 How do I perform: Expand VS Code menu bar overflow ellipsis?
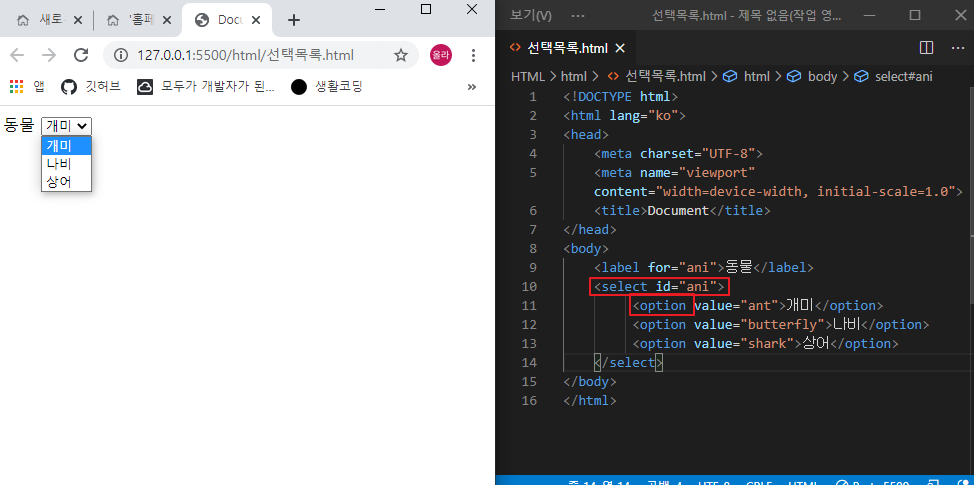click(577, 16)
